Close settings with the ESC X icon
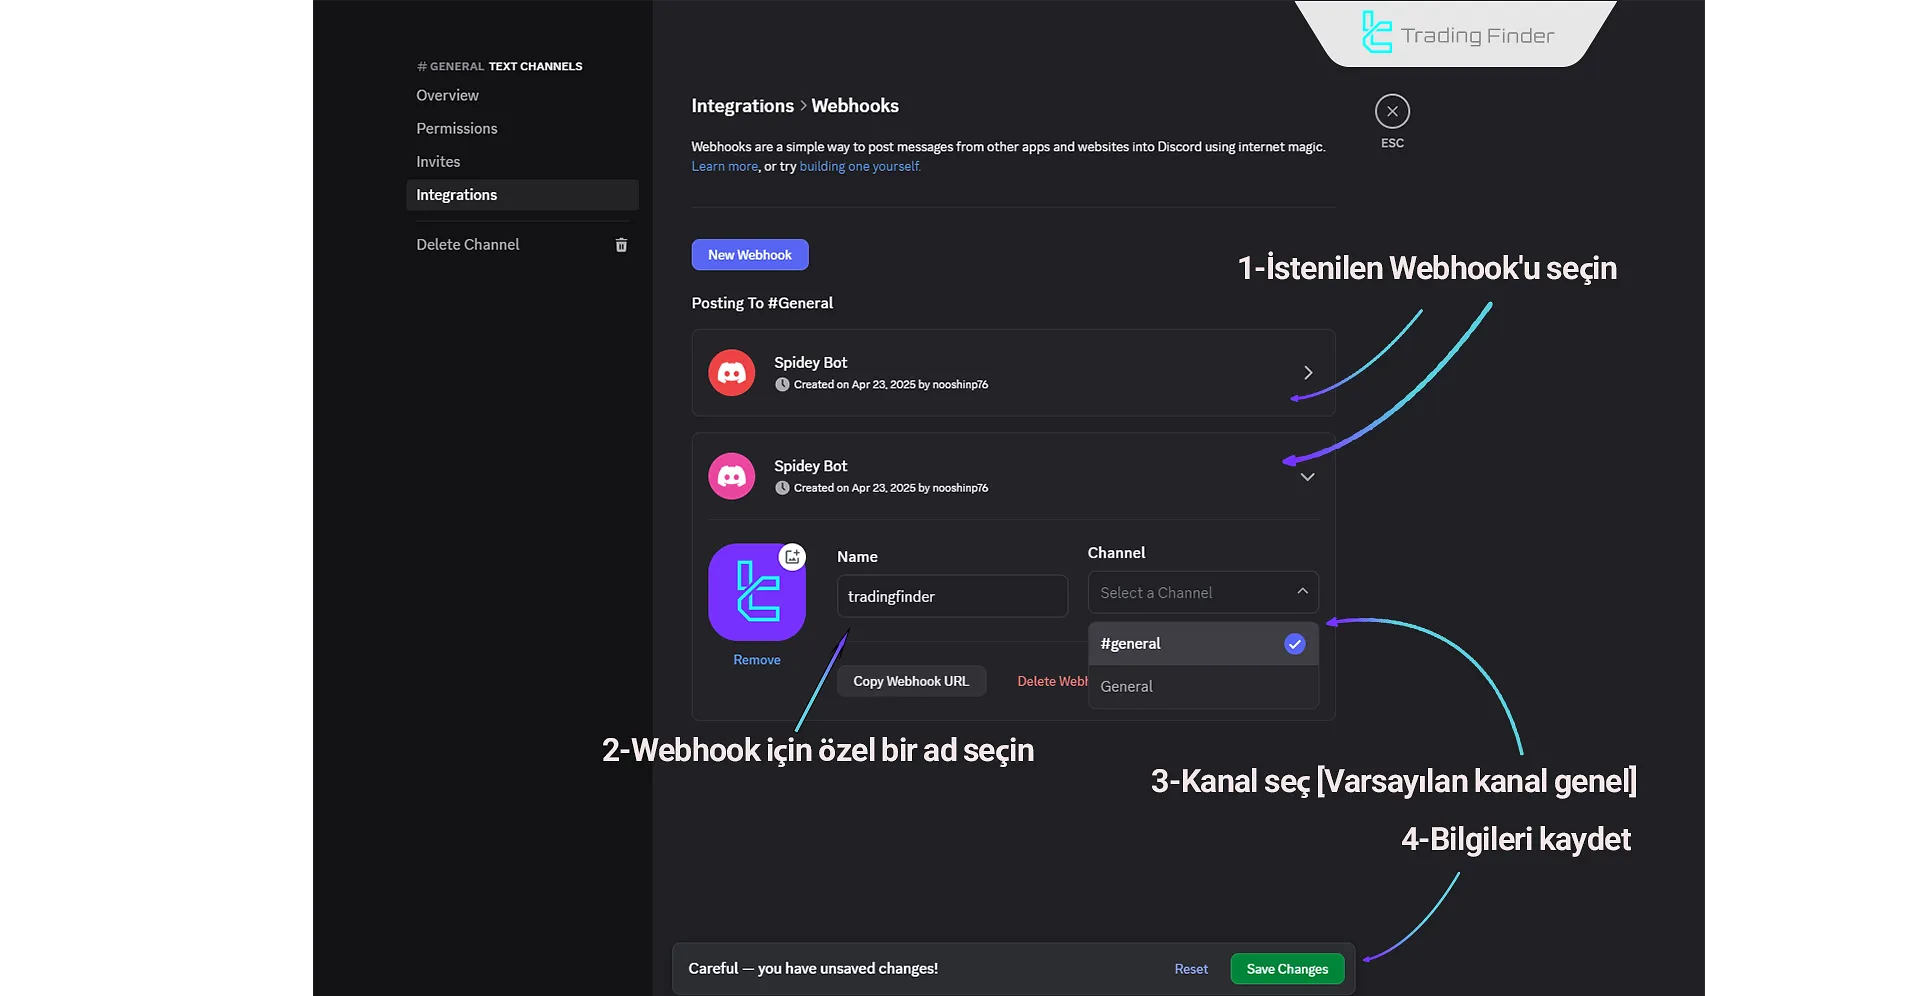Image resolution: width=1919 pixels, height=996 pixels. click(1392, 111)
